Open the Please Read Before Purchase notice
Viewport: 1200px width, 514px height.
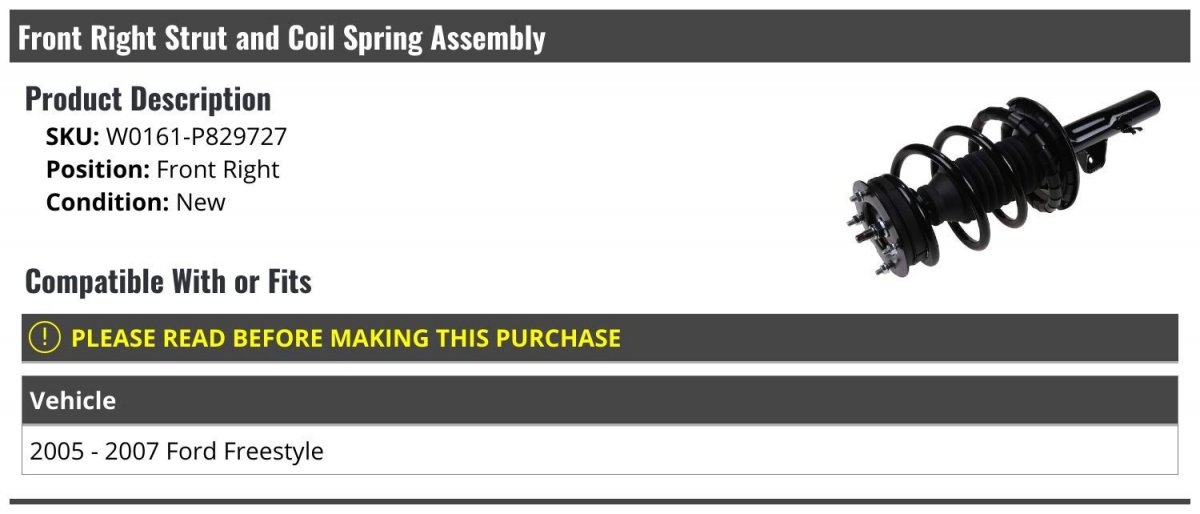point(346,338)
